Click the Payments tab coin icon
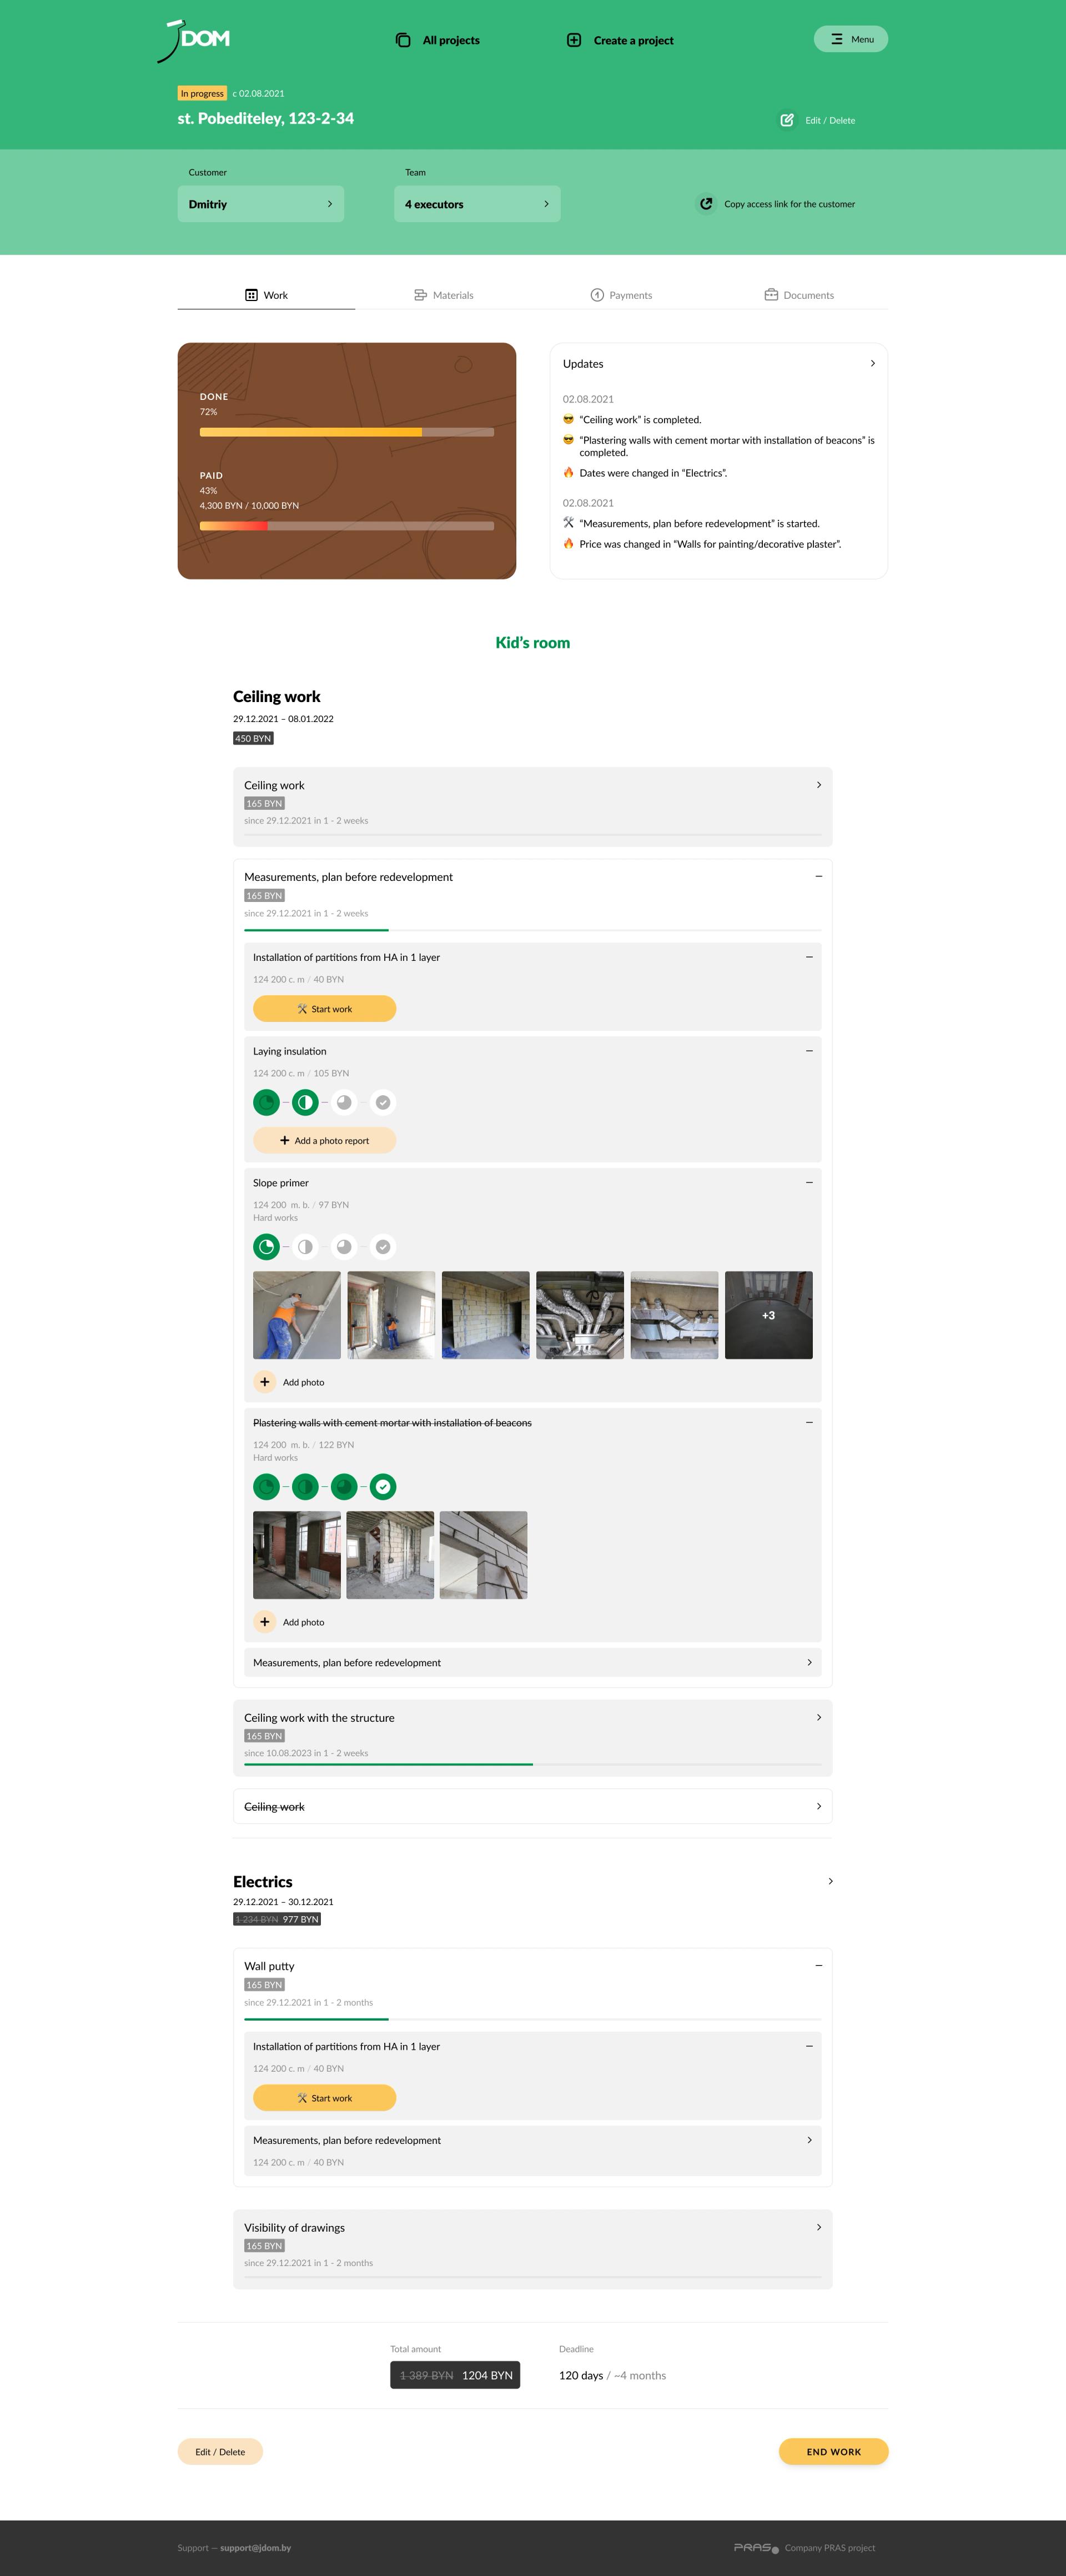The width and height of the screenshot is (1066, 2576). [x=597, y=295]
